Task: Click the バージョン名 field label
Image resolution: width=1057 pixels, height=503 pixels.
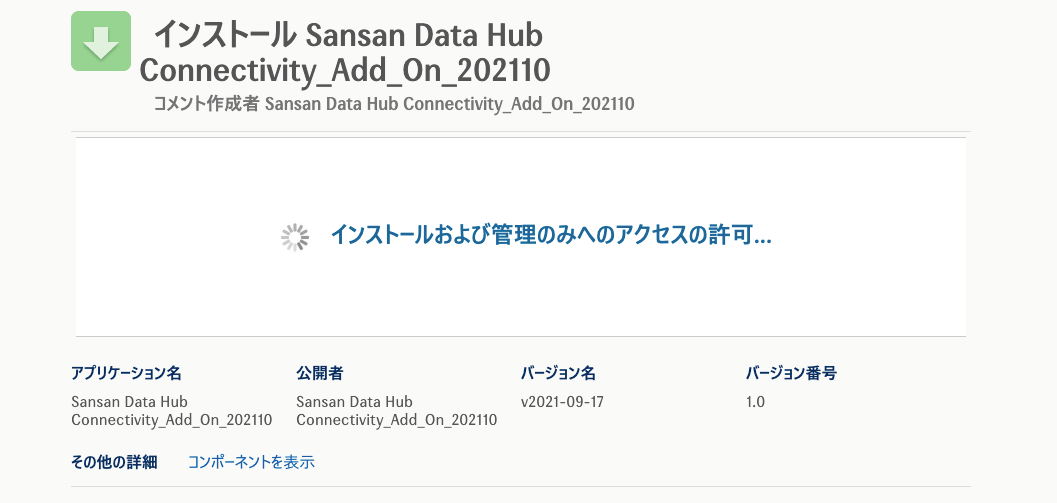Action: (558, 373)
